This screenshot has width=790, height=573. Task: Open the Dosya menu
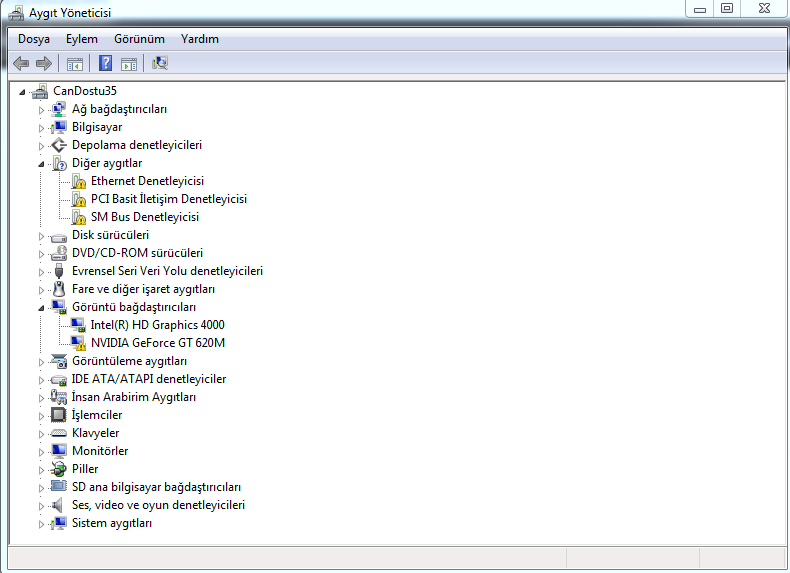[34, 39]
